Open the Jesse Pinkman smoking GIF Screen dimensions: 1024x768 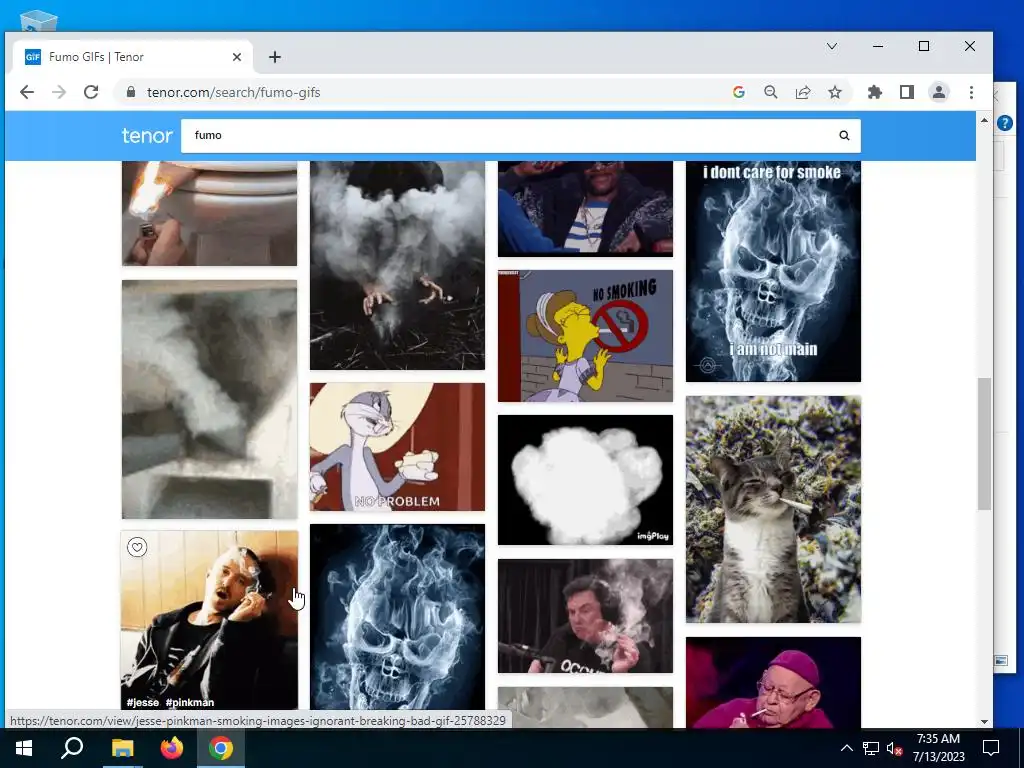pos(209,620)
